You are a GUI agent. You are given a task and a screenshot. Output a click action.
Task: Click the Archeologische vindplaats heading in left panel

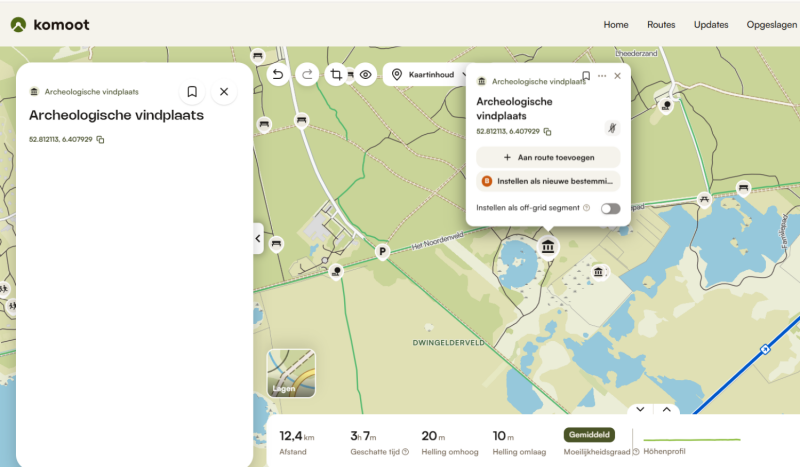[116, 115]
